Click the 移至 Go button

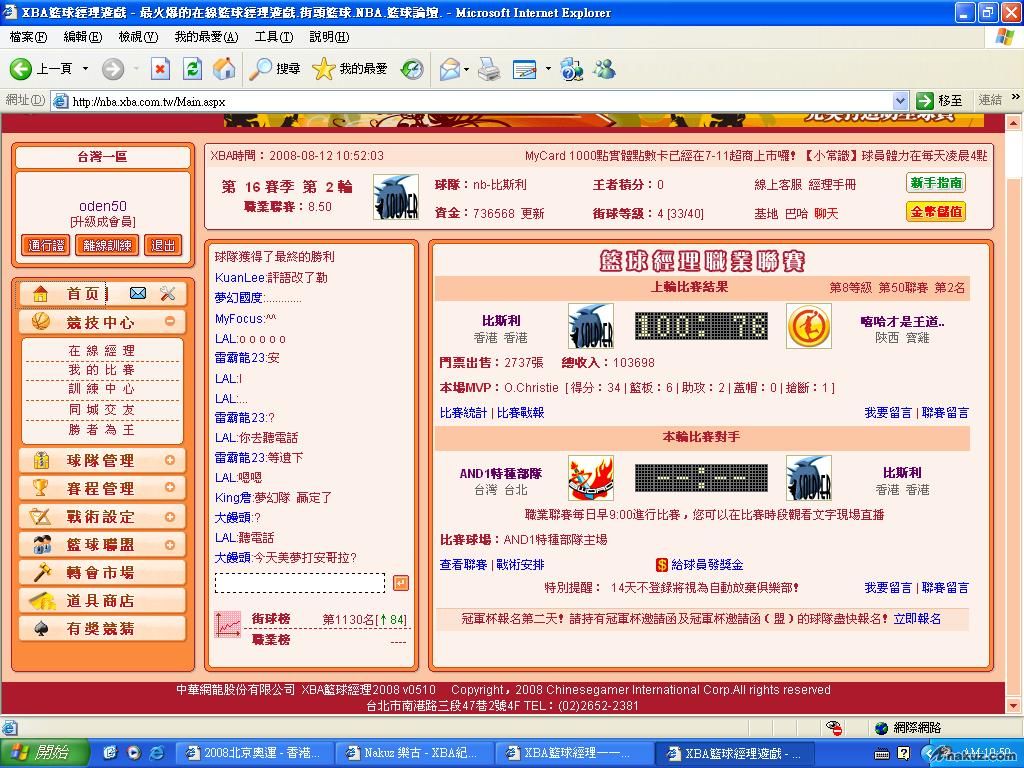940,101
